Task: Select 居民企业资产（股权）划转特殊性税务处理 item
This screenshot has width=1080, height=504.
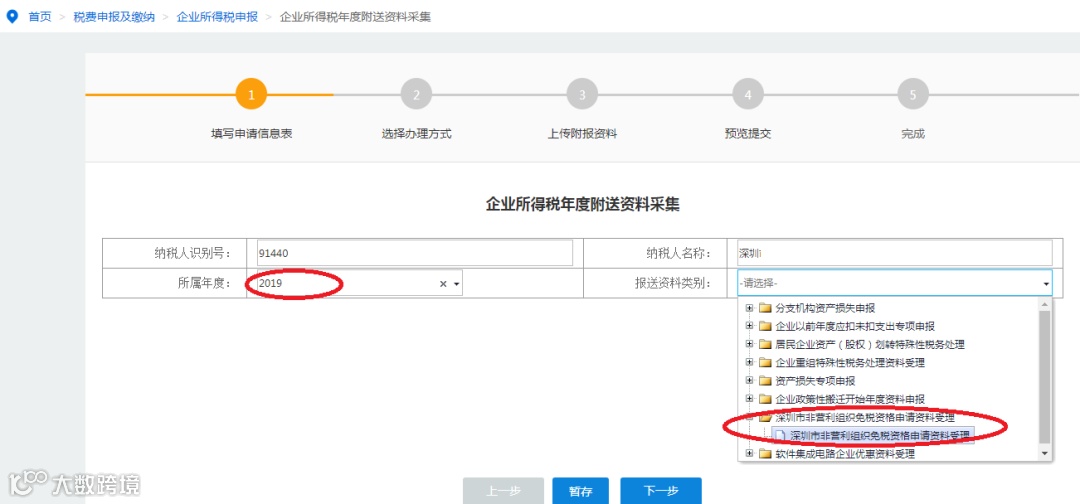Action: point(870,344)
